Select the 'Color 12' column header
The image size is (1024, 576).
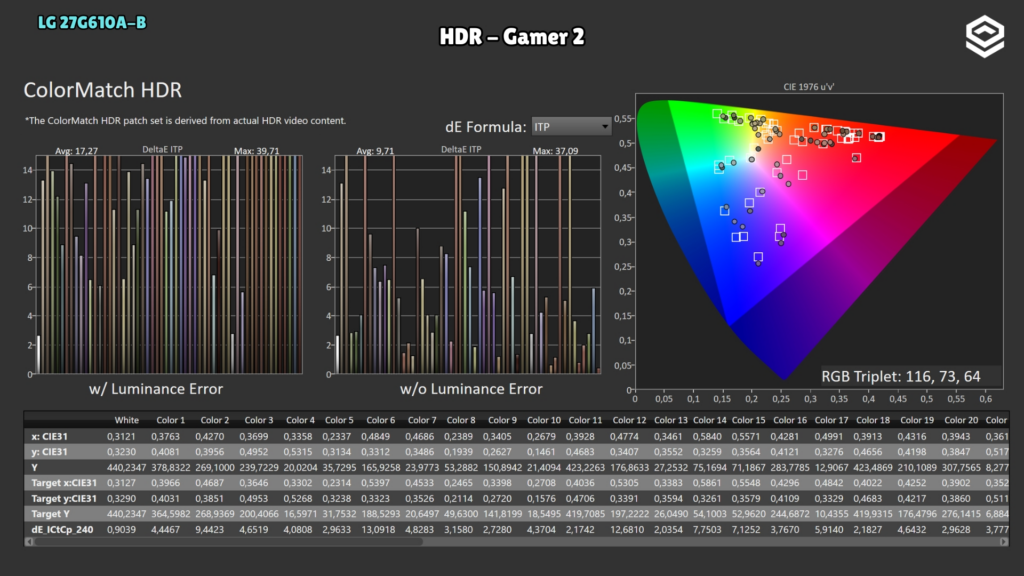click(x=630, y=420)
